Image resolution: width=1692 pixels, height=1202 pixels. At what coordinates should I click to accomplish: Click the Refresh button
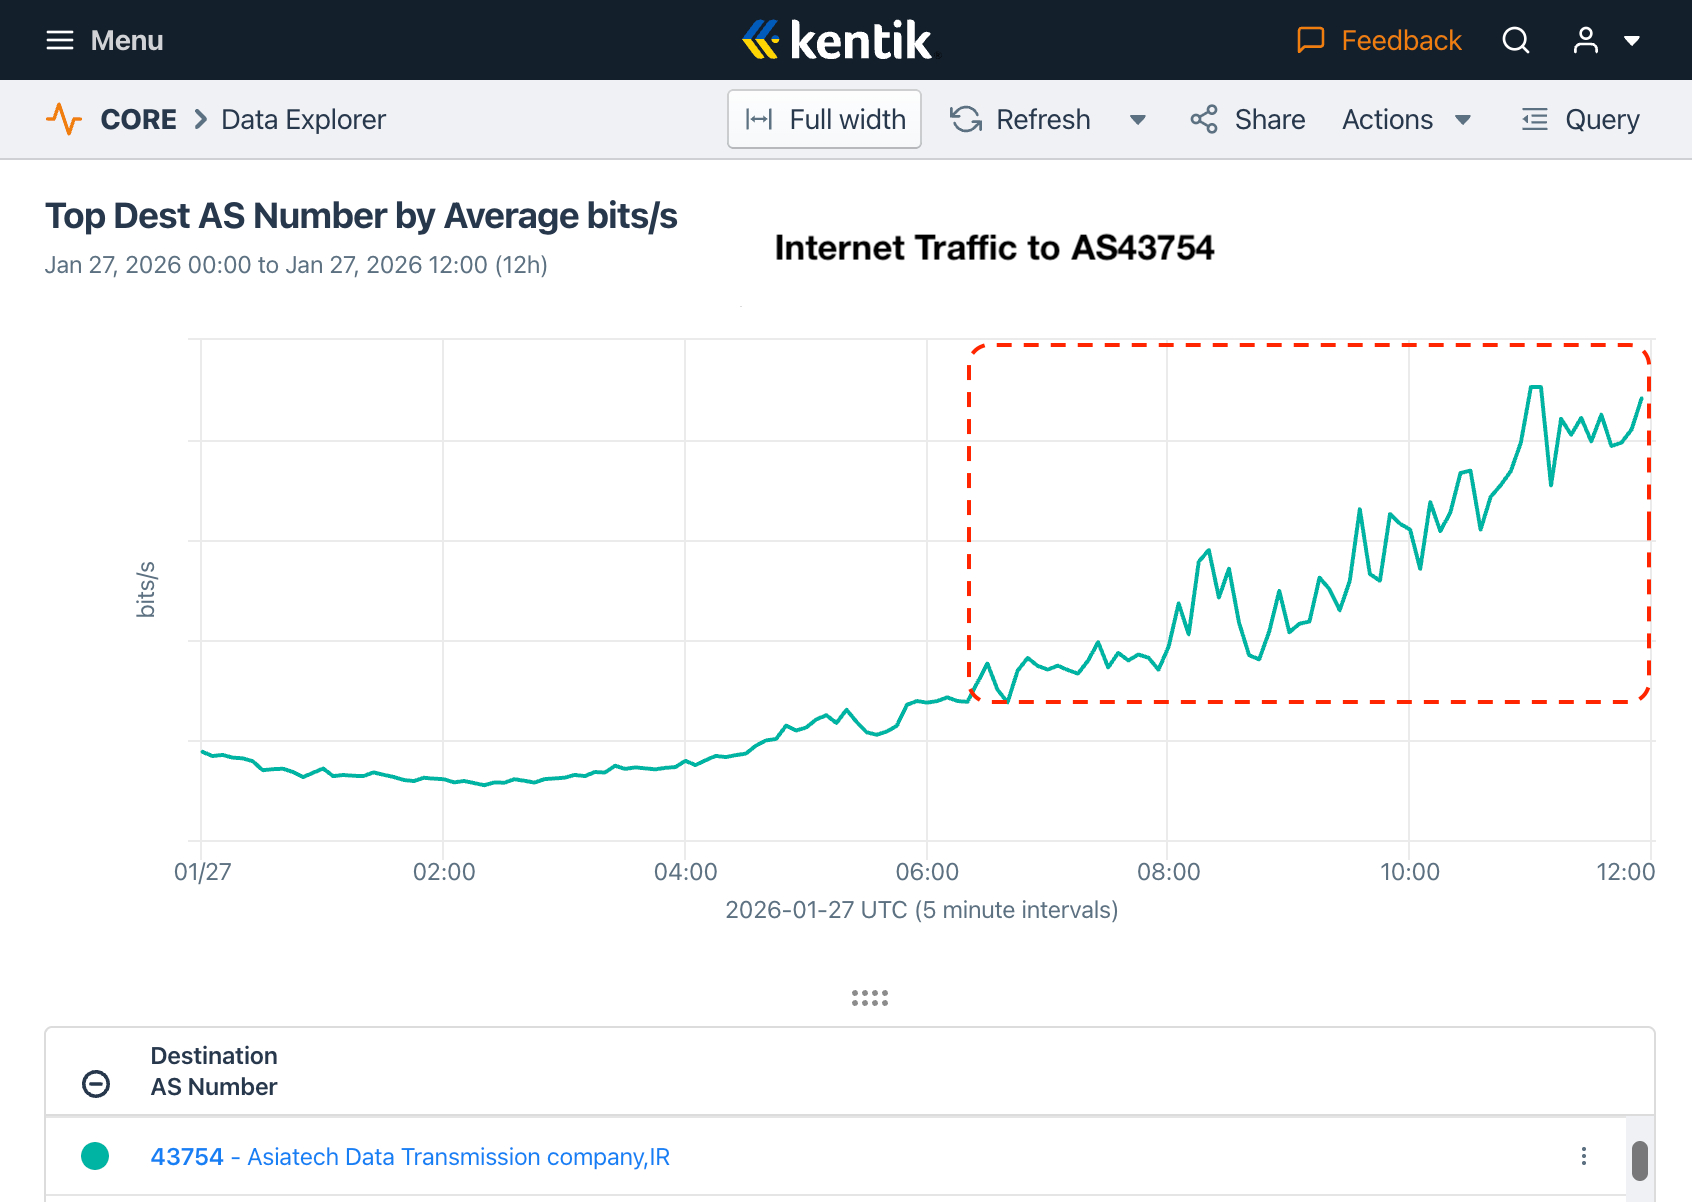click(1020, 119)
